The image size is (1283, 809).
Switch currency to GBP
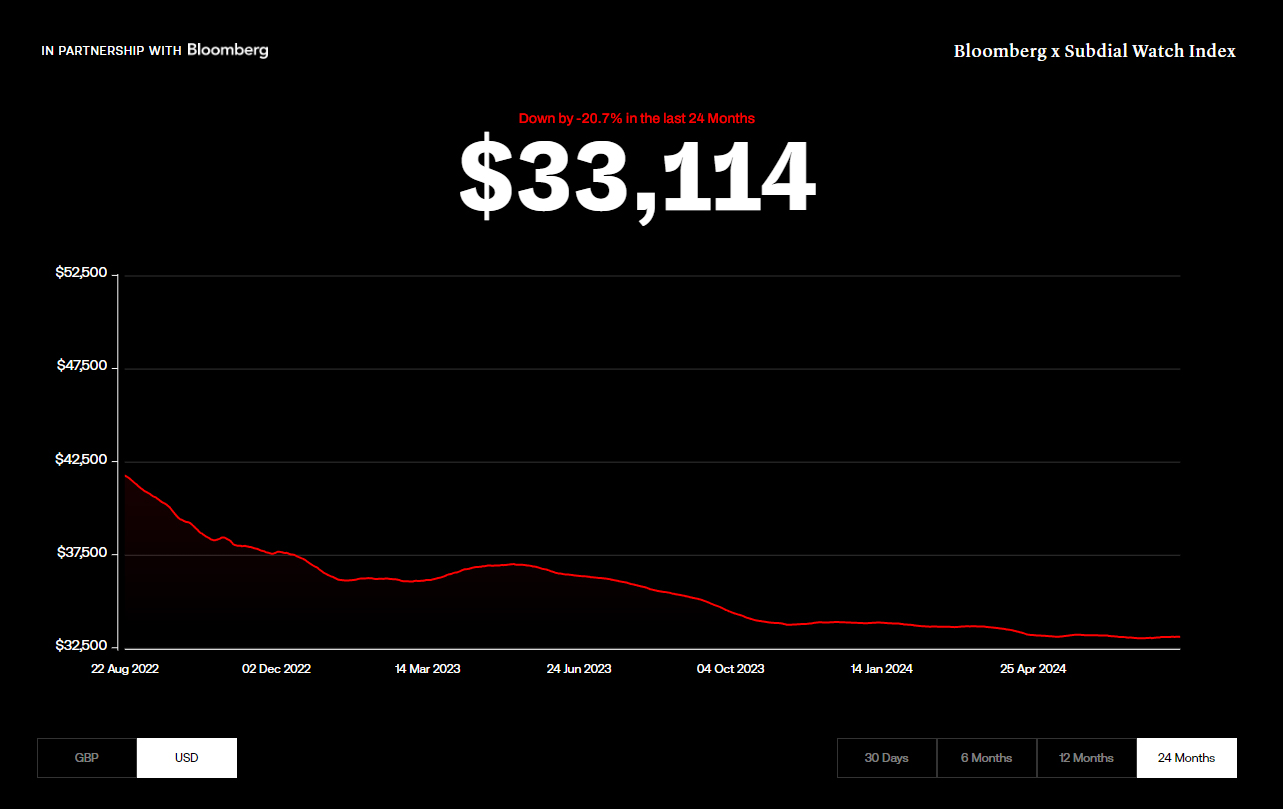click(87, 758)
